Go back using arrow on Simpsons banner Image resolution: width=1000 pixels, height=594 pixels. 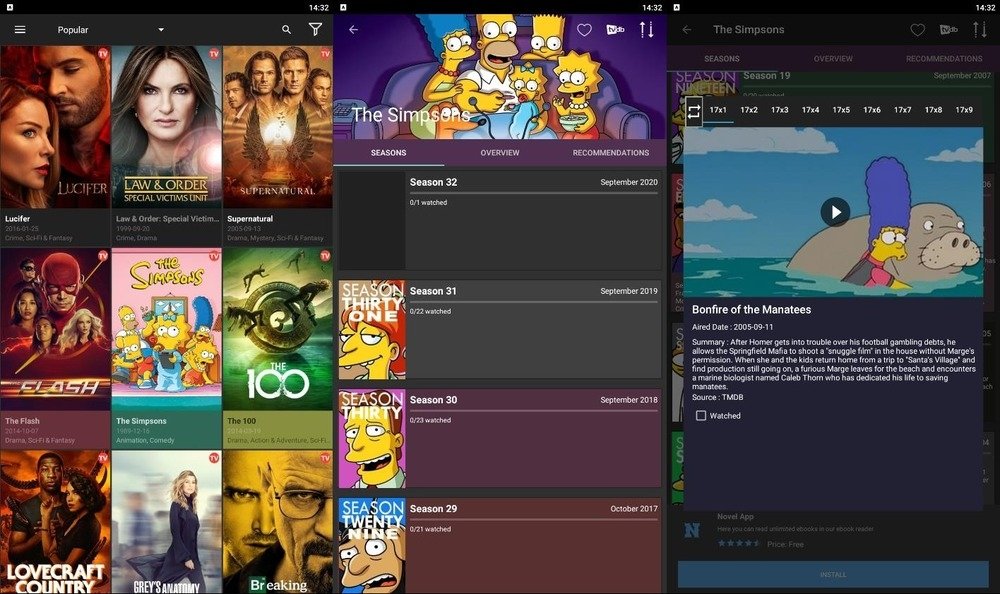tap(353, 29)
